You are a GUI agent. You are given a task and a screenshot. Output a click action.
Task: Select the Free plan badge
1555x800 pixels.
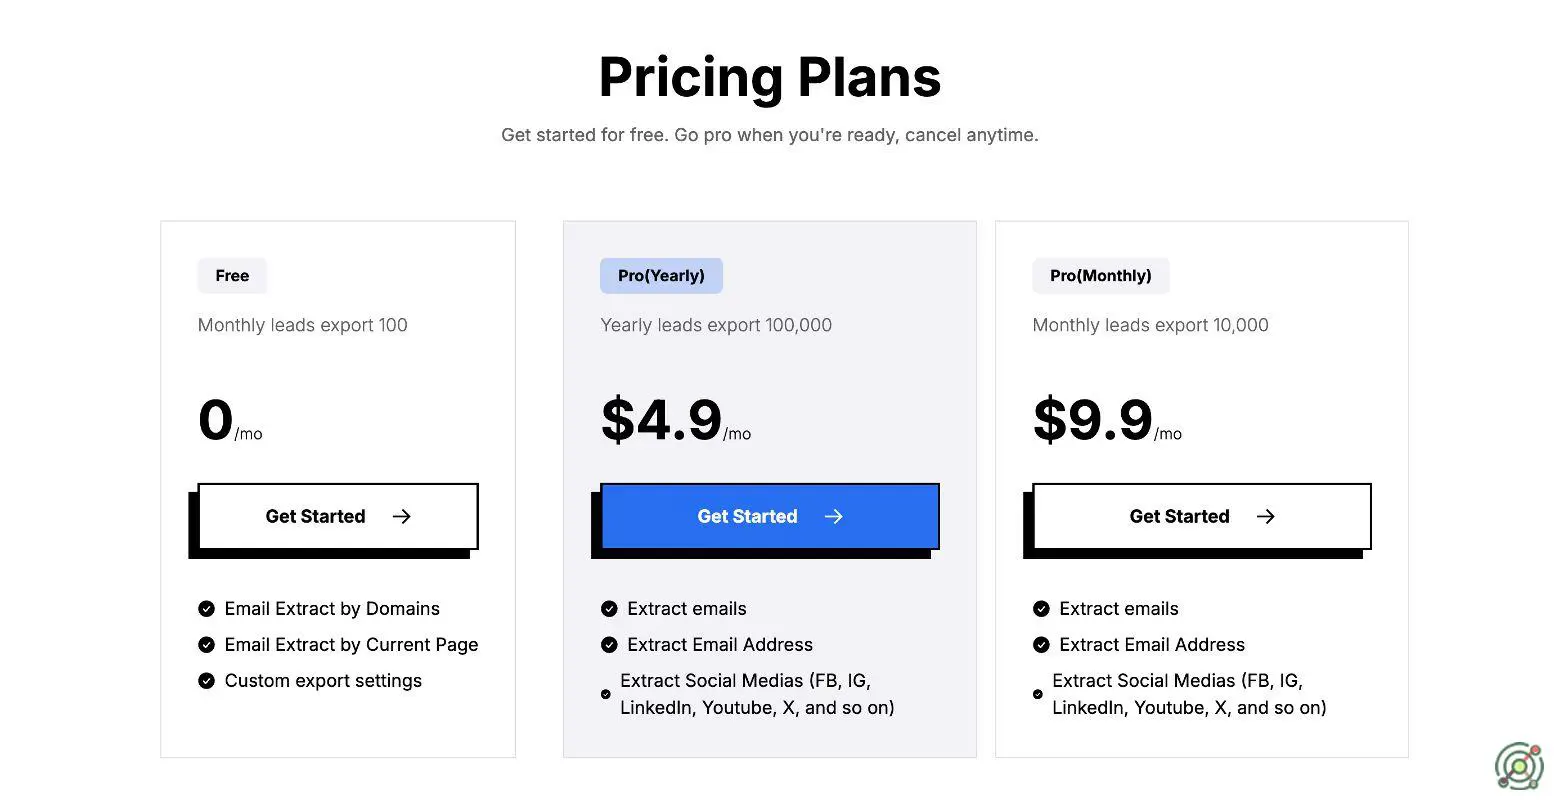tap(232, 276)
